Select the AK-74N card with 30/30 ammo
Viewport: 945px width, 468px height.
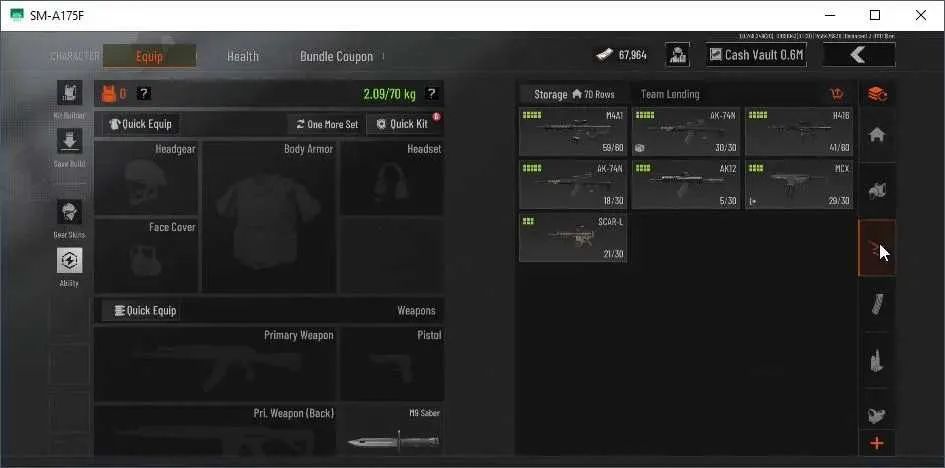[686, 132]
